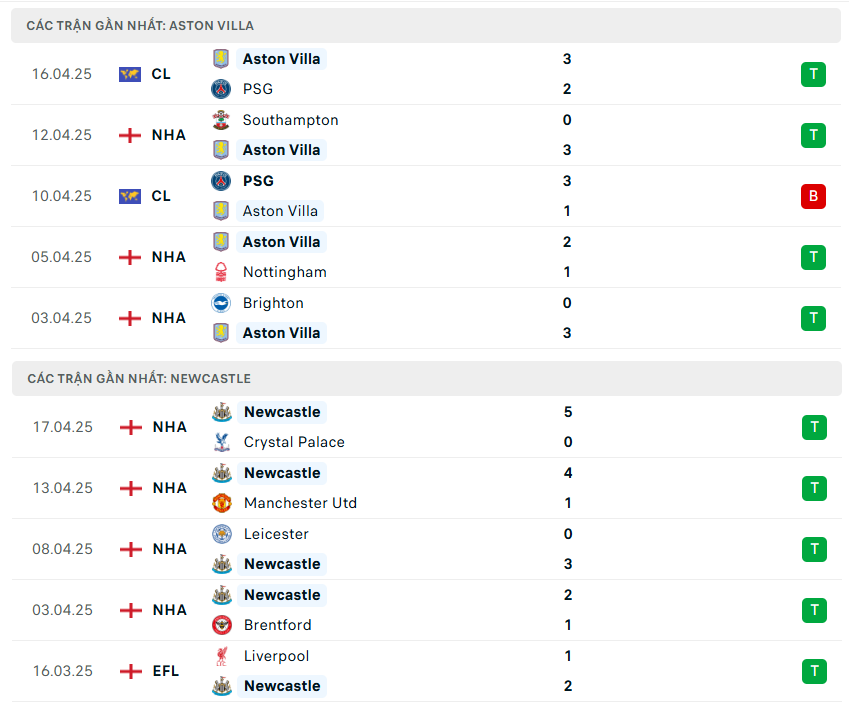Click the Liverpool club crest
This screenshot has width=851, height=713.
click(x=222, y=656)
